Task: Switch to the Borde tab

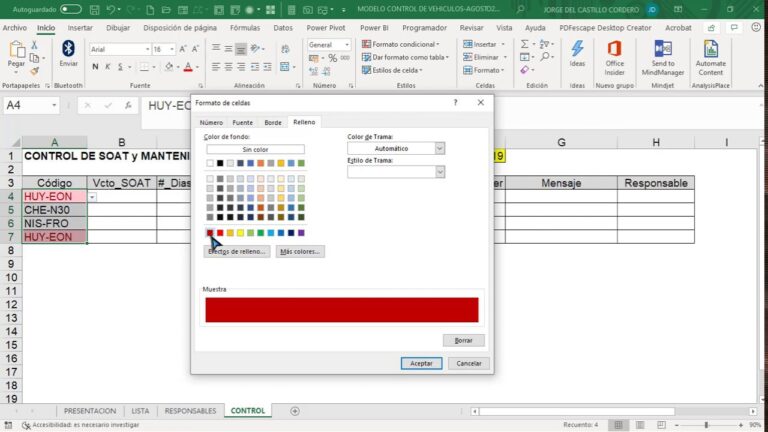Action: 272,122
